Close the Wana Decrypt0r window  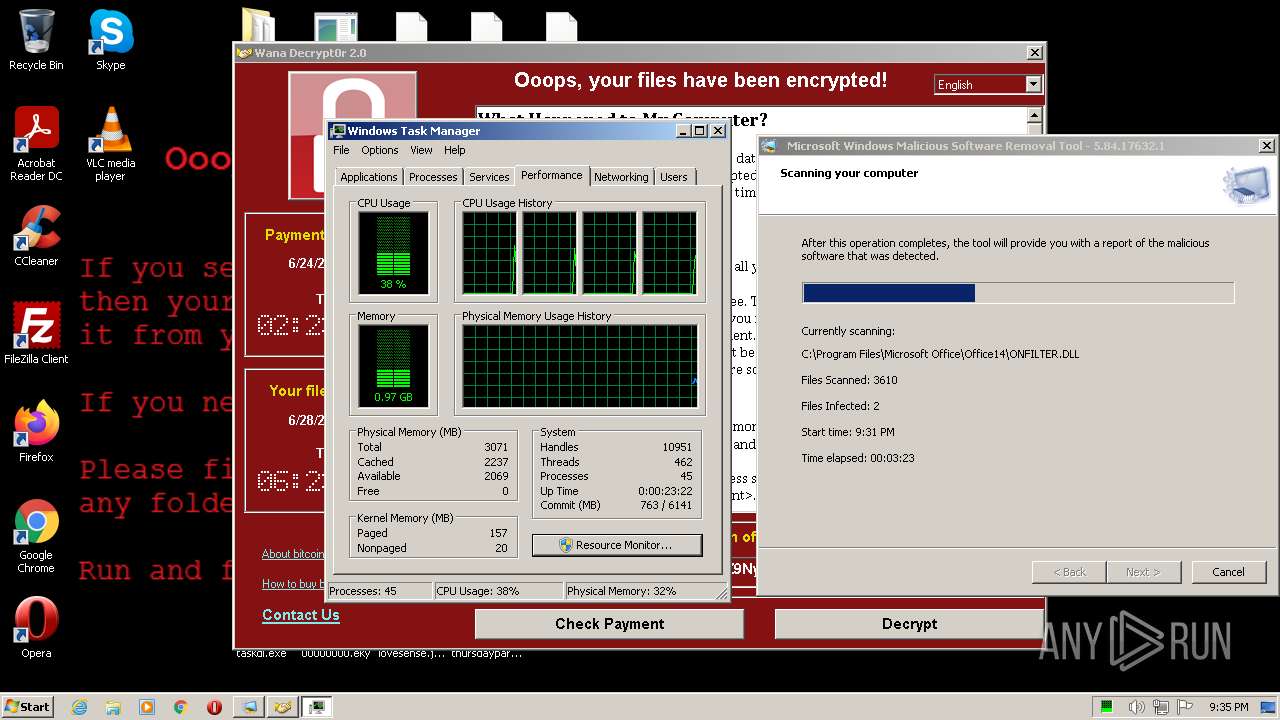(1034, 53)
